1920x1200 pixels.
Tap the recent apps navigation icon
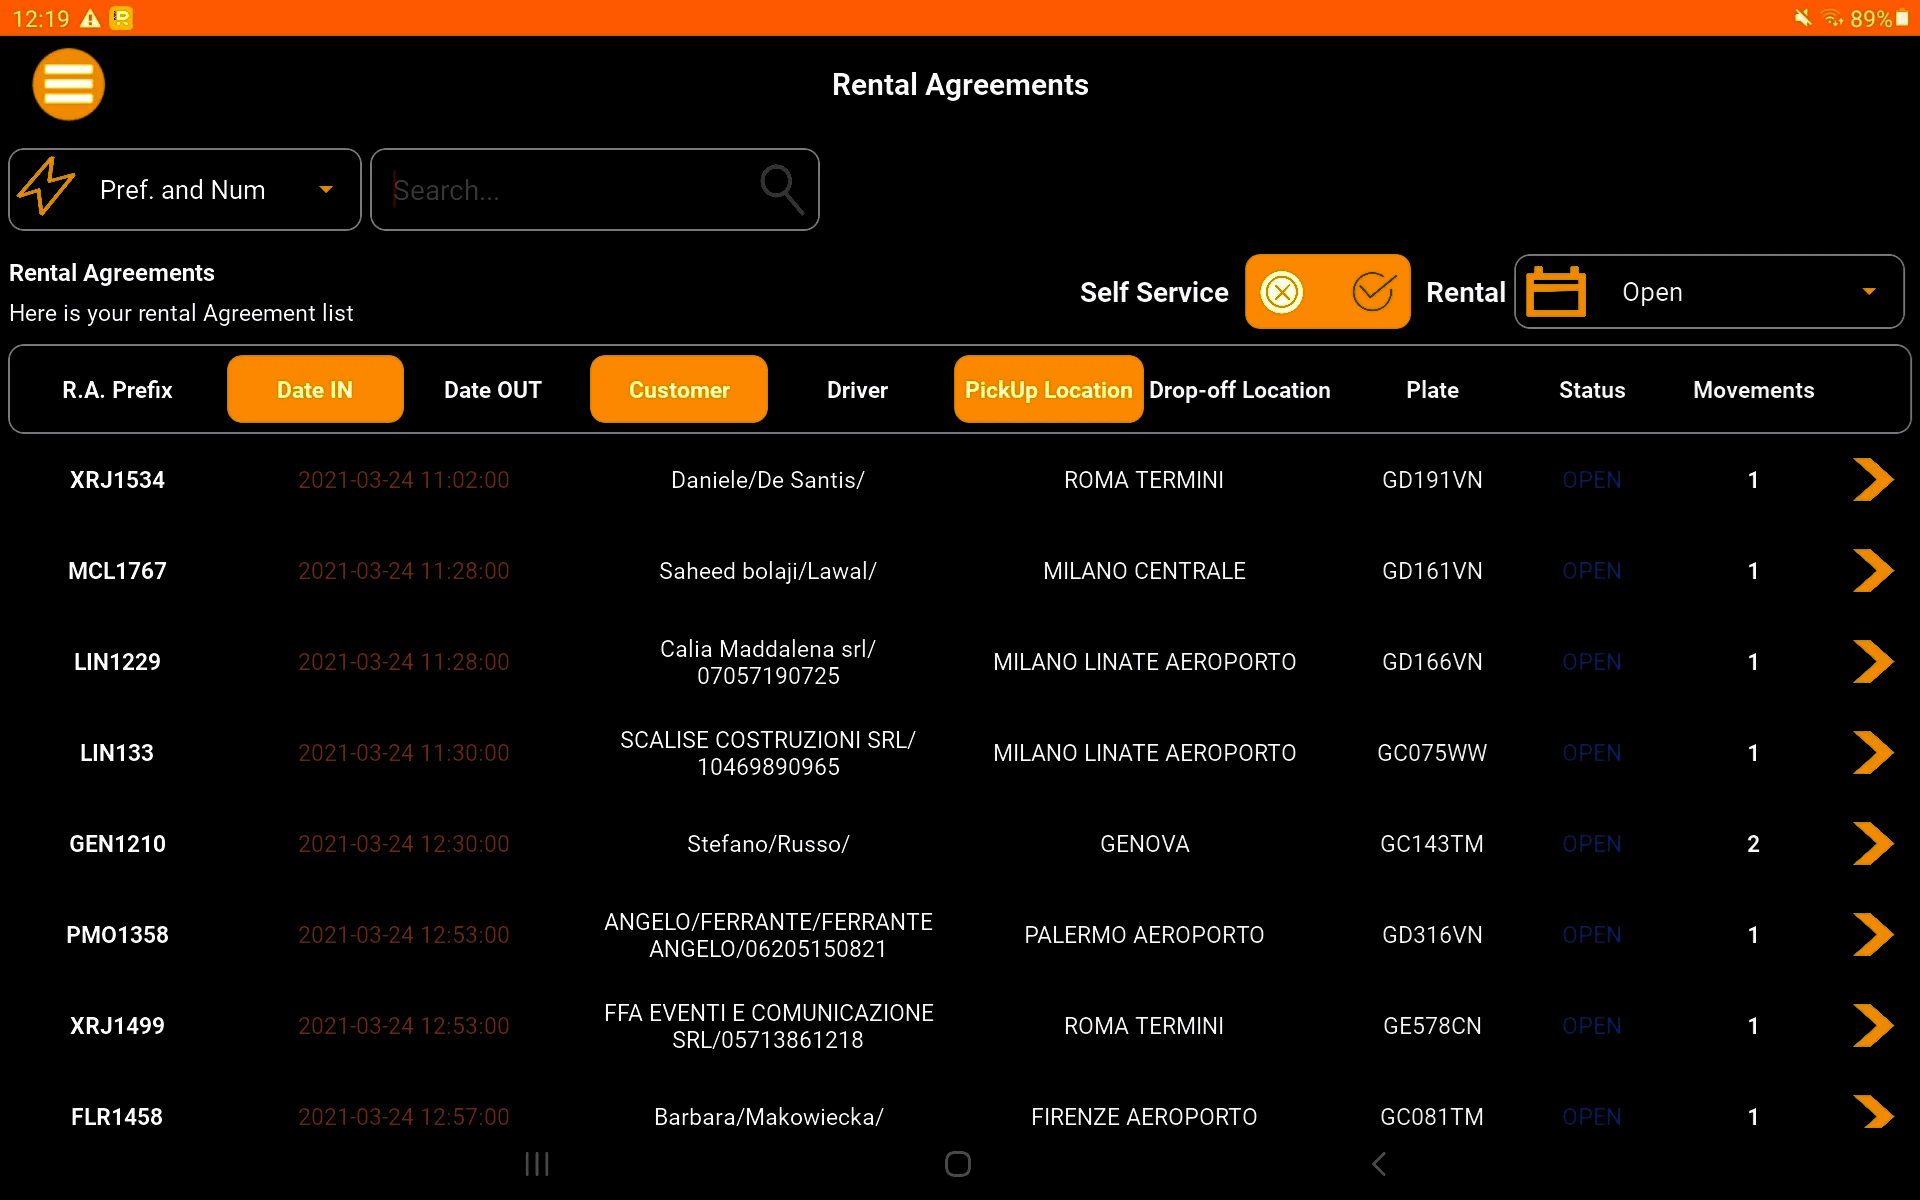(537, 1164)
